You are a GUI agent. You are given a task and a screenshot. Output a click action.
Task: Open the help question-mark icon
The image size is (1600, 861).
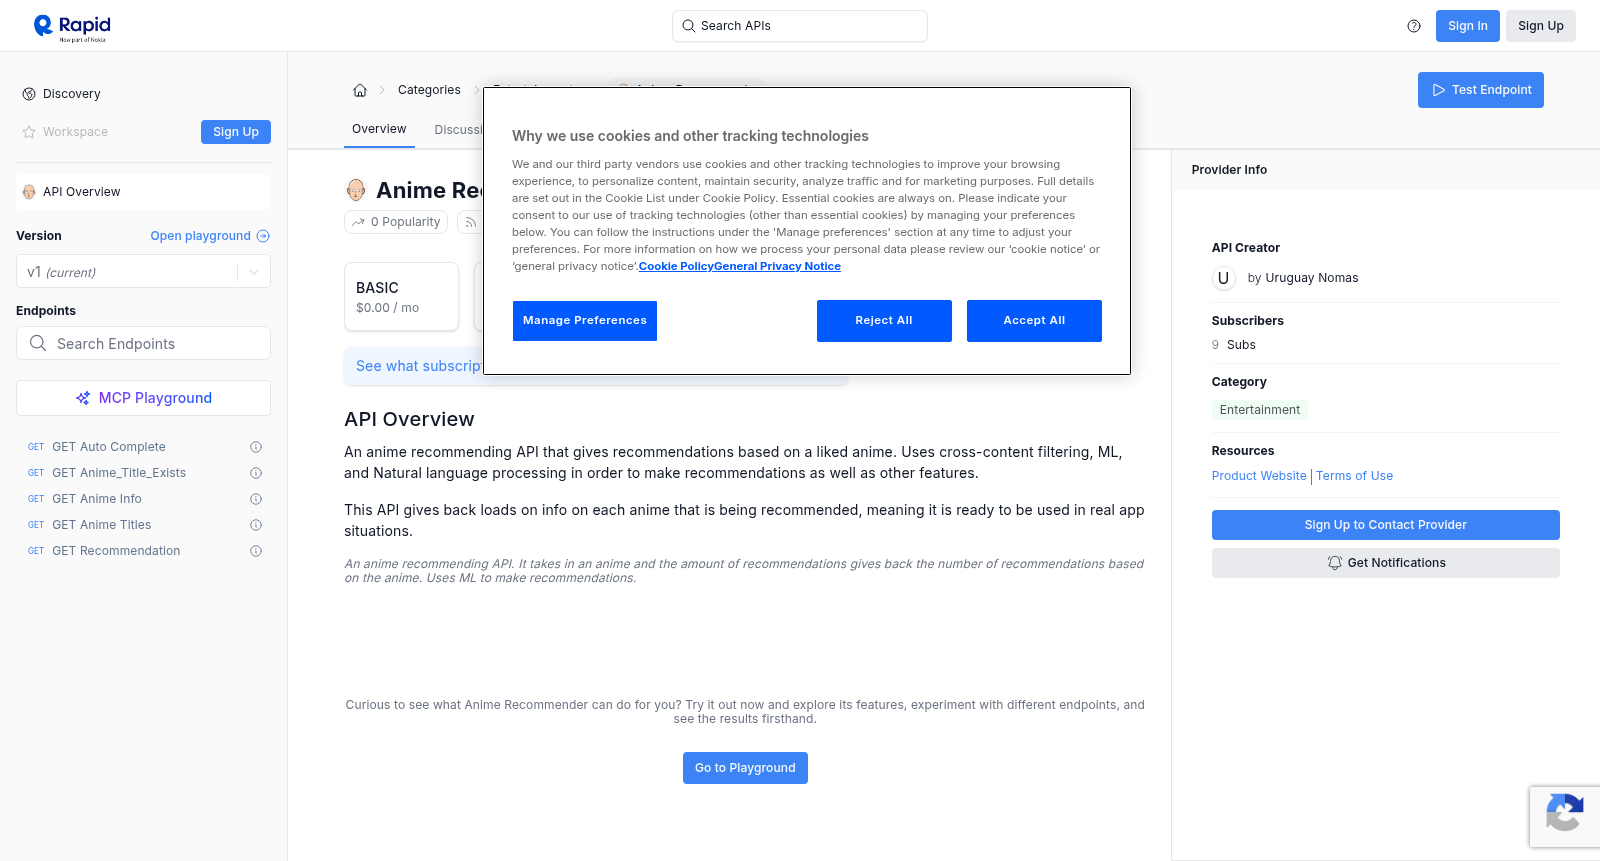(x=1414, y=26)
